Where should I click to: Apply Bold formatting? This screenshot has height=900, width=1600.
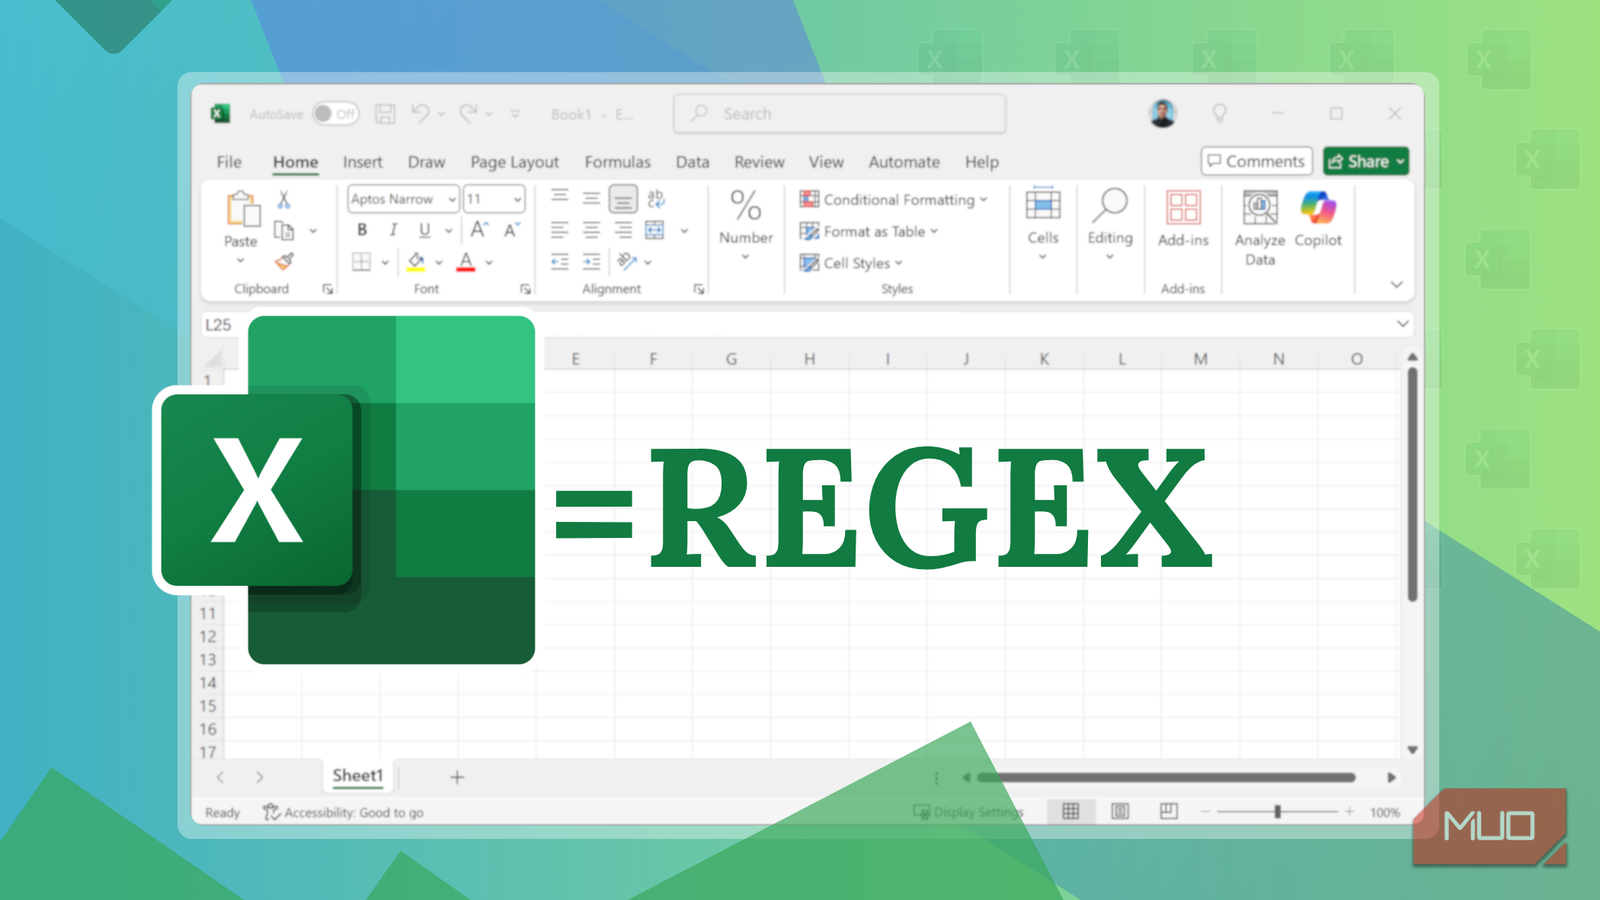tap(362, 230)
